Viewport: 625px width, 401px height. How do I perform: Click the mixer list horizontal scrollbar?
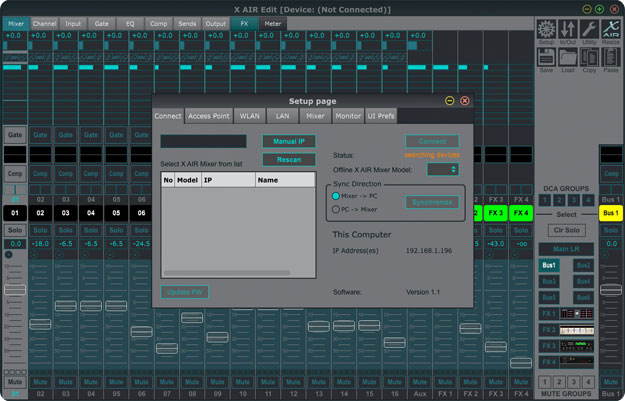tap(227, 273)
